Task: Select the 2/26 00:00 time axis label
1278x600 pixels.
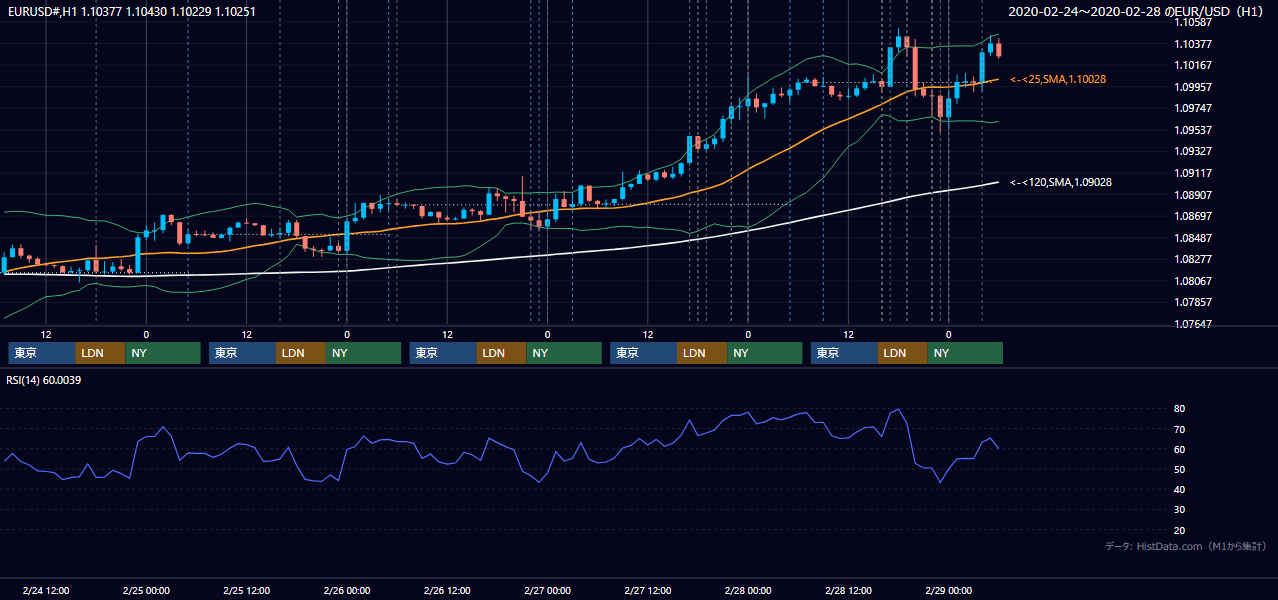Action: point(346,590)
